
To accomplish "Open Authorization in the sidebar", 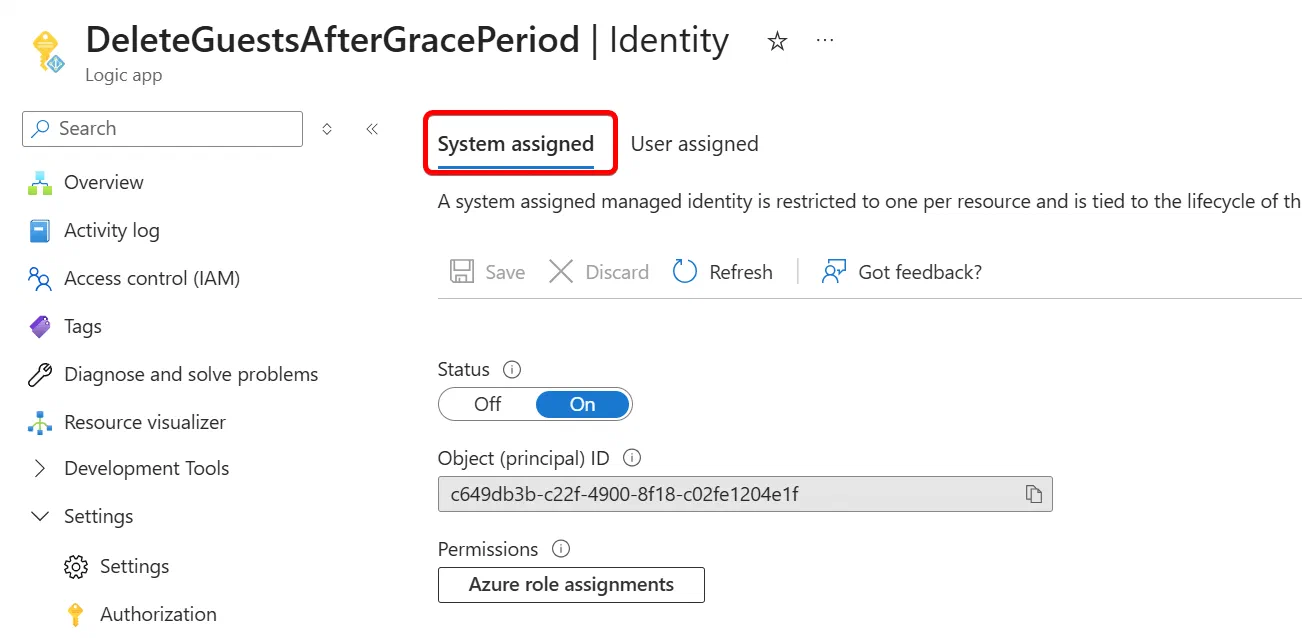I will pos(158,614).
